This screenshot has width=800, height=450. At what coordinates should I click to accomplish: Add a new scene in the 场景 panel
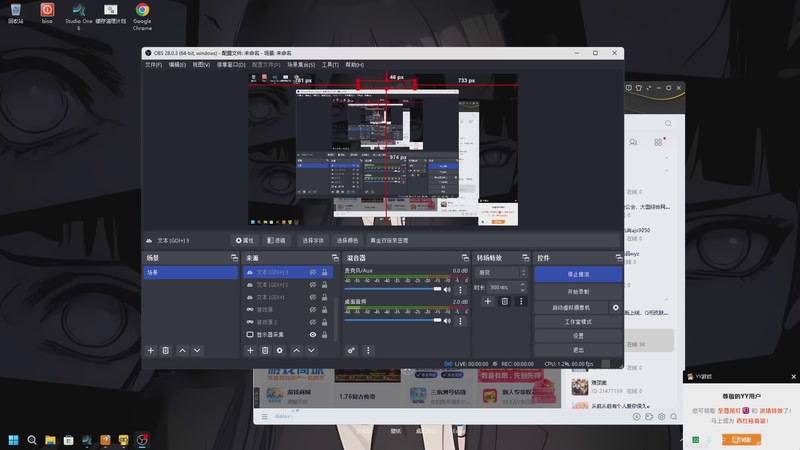[x=151, y=351]
